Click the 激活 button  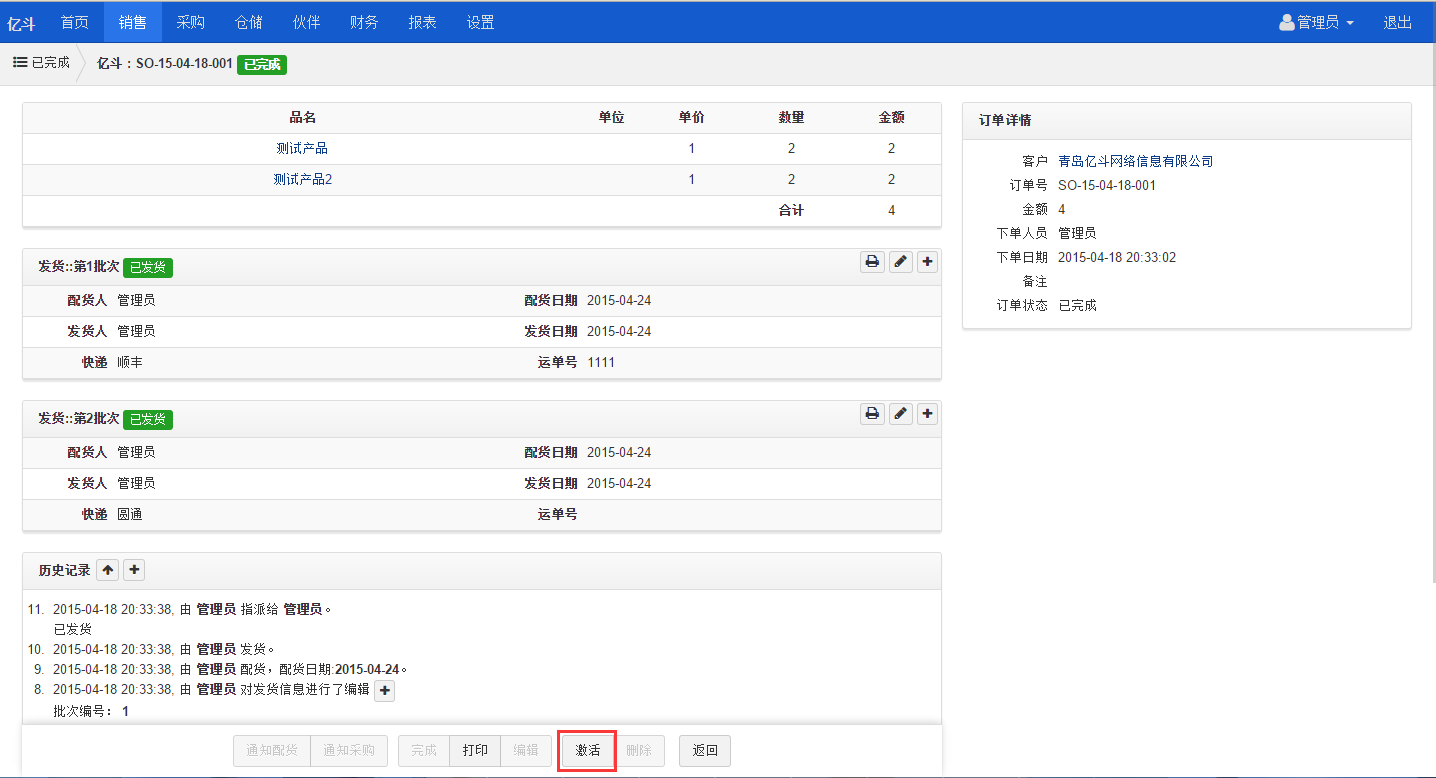click(x=587, y=751)
